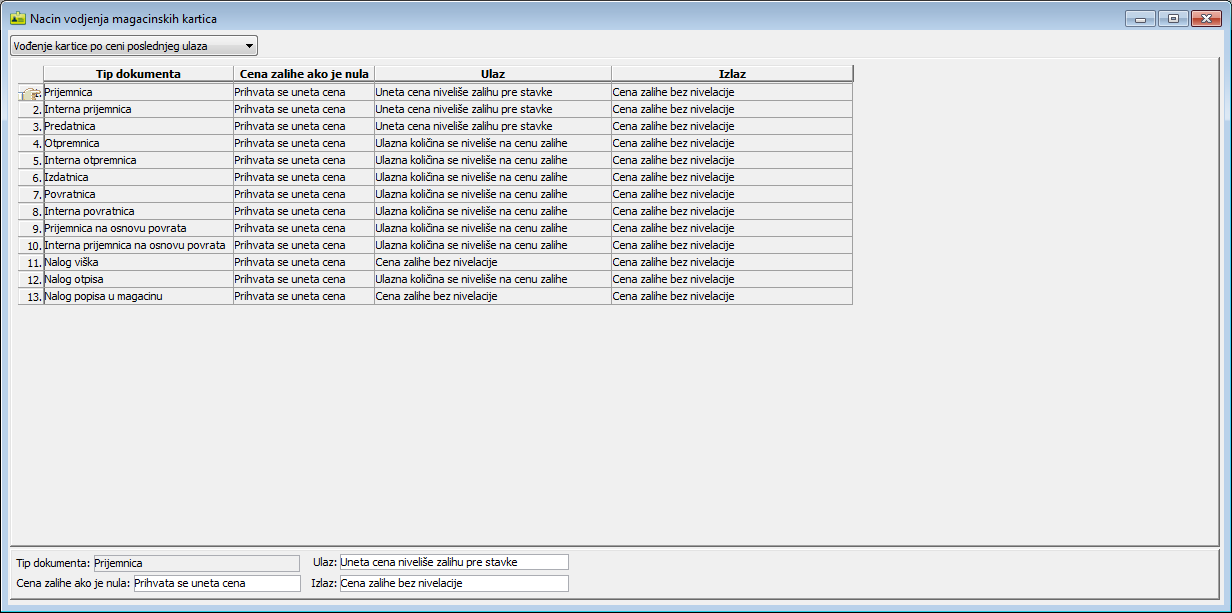Close the Nacin vodjenja magacinskih kartica window

coord(1206,18)
